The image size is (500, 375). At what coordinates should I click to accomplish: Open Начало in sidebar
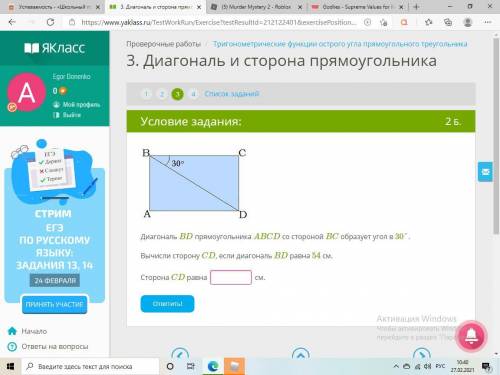34,331
